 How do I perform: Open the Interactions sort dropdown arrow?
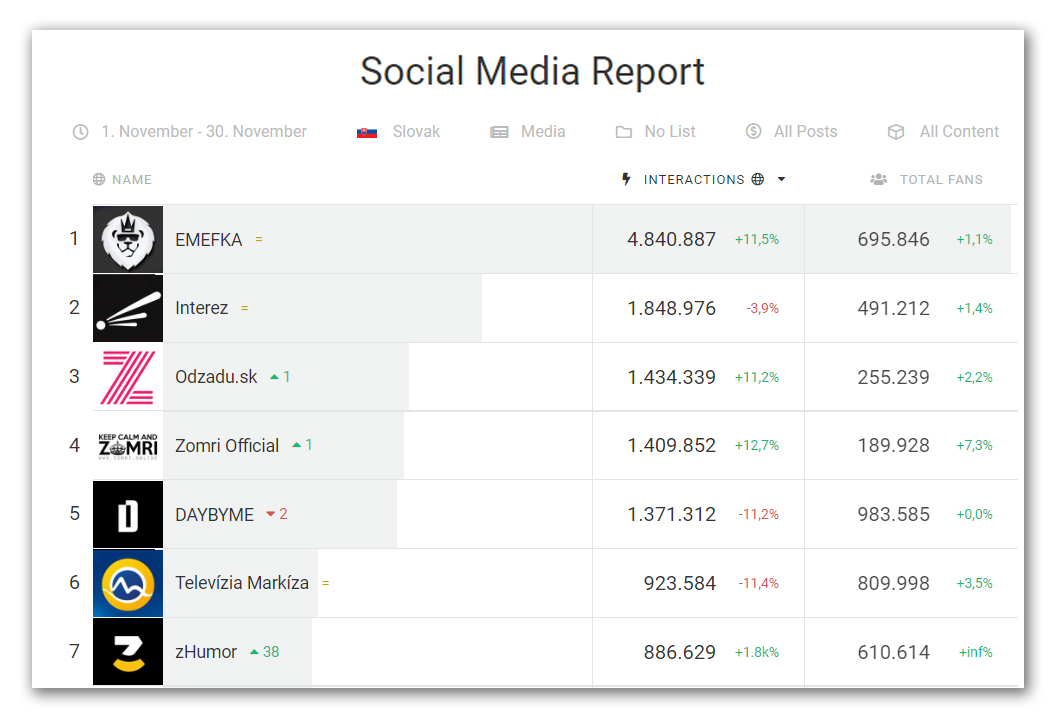(x=781, y=180)
